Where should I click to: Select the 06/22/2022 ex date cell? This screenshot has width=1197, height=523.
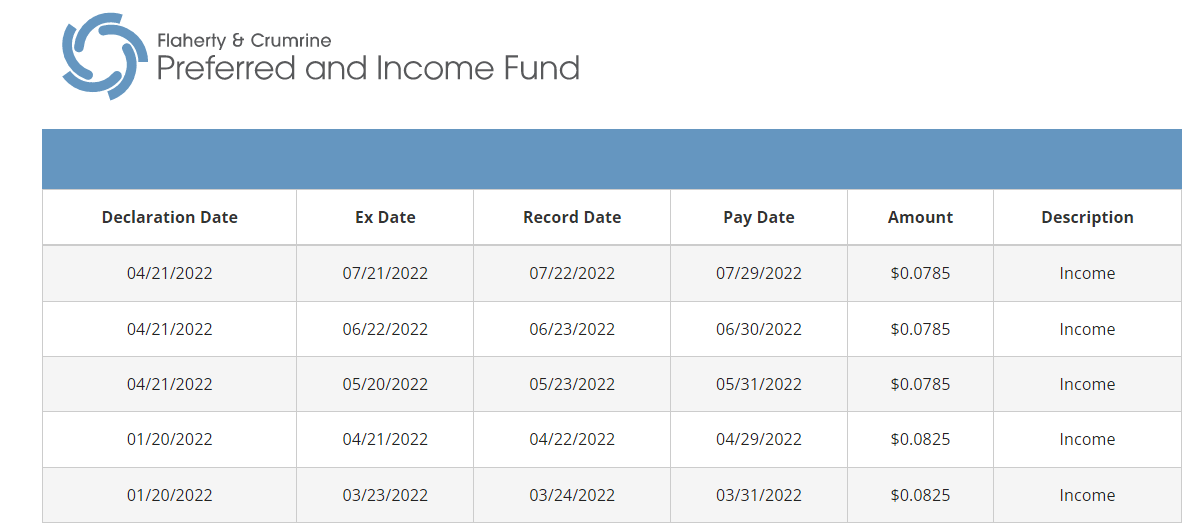[x=385, y=329]
